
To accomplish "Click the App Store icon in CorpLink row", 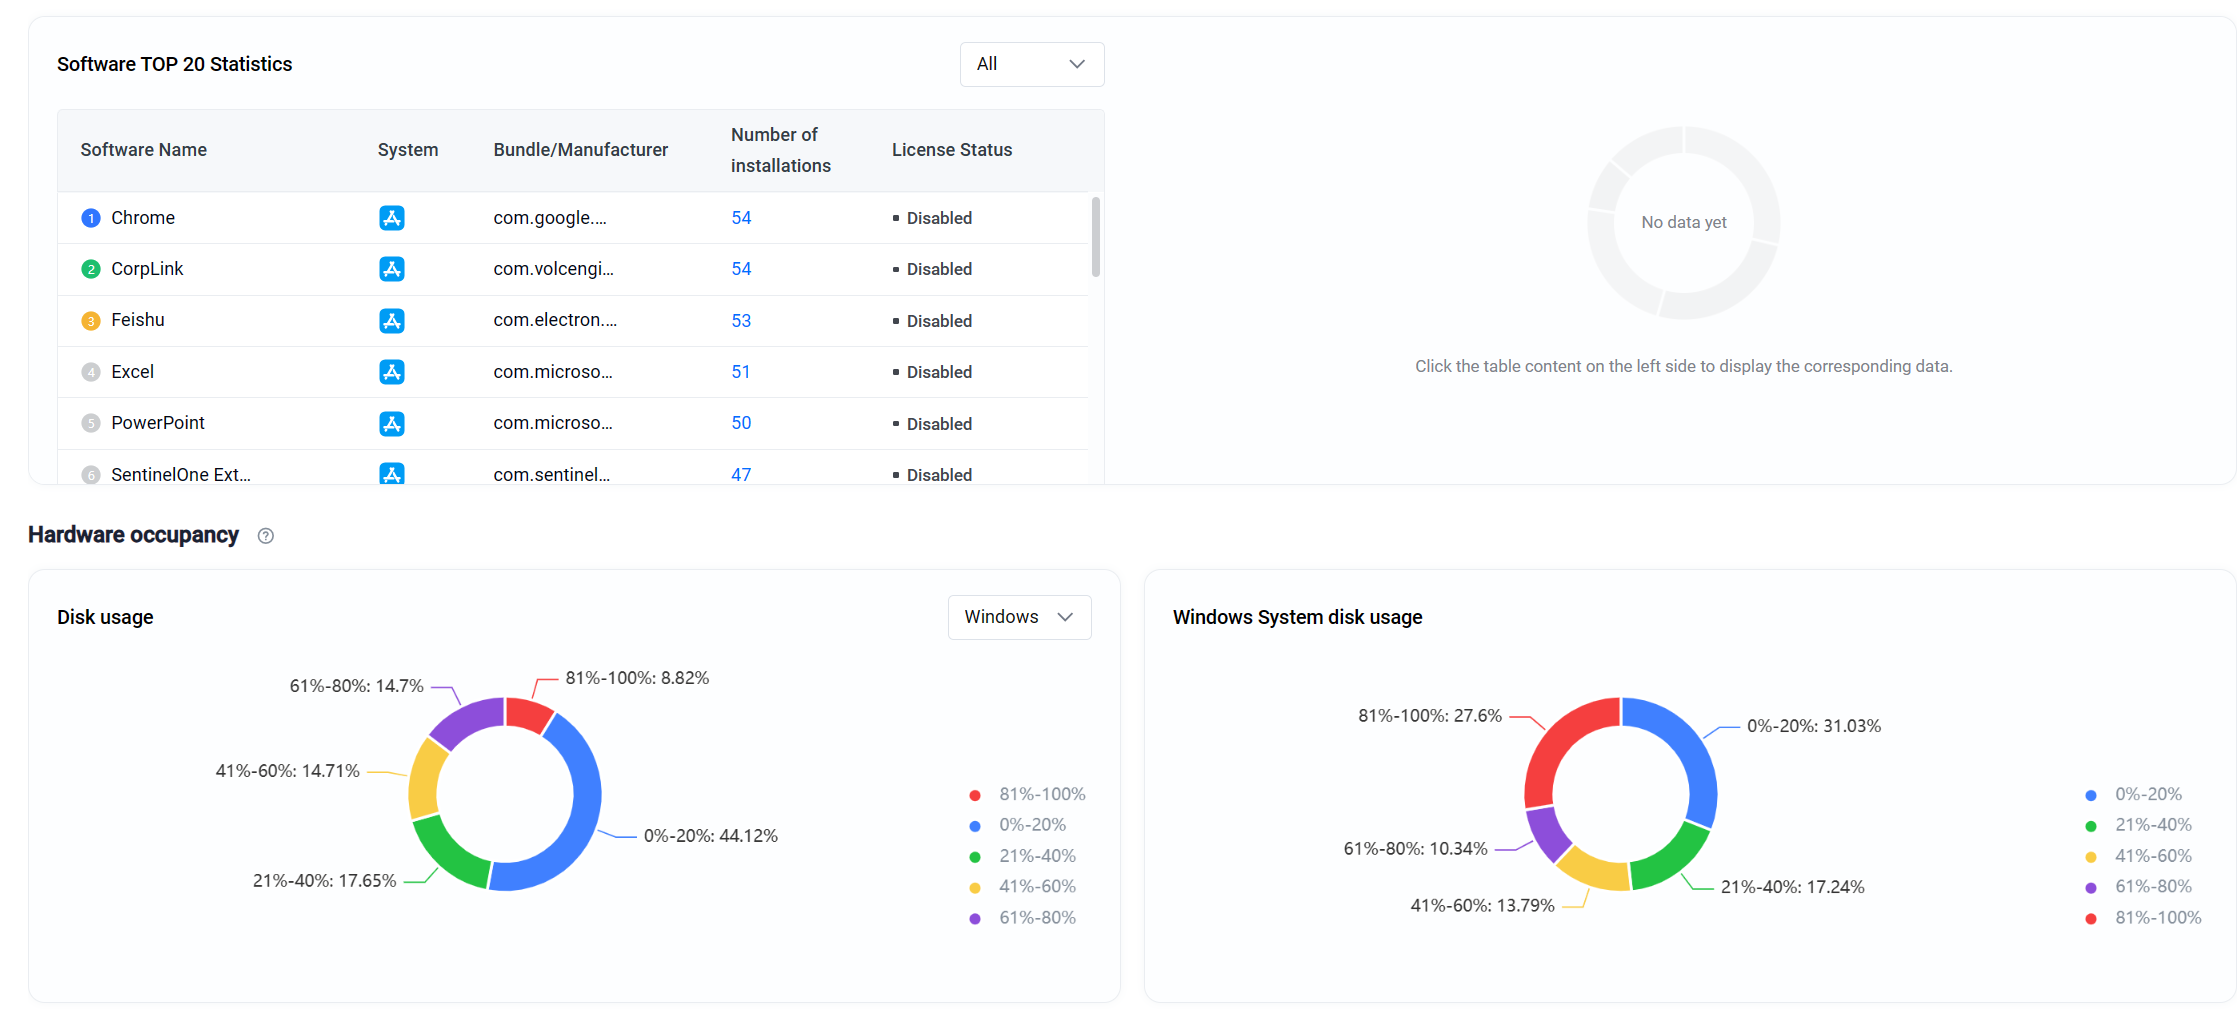I will click(392, 269).
